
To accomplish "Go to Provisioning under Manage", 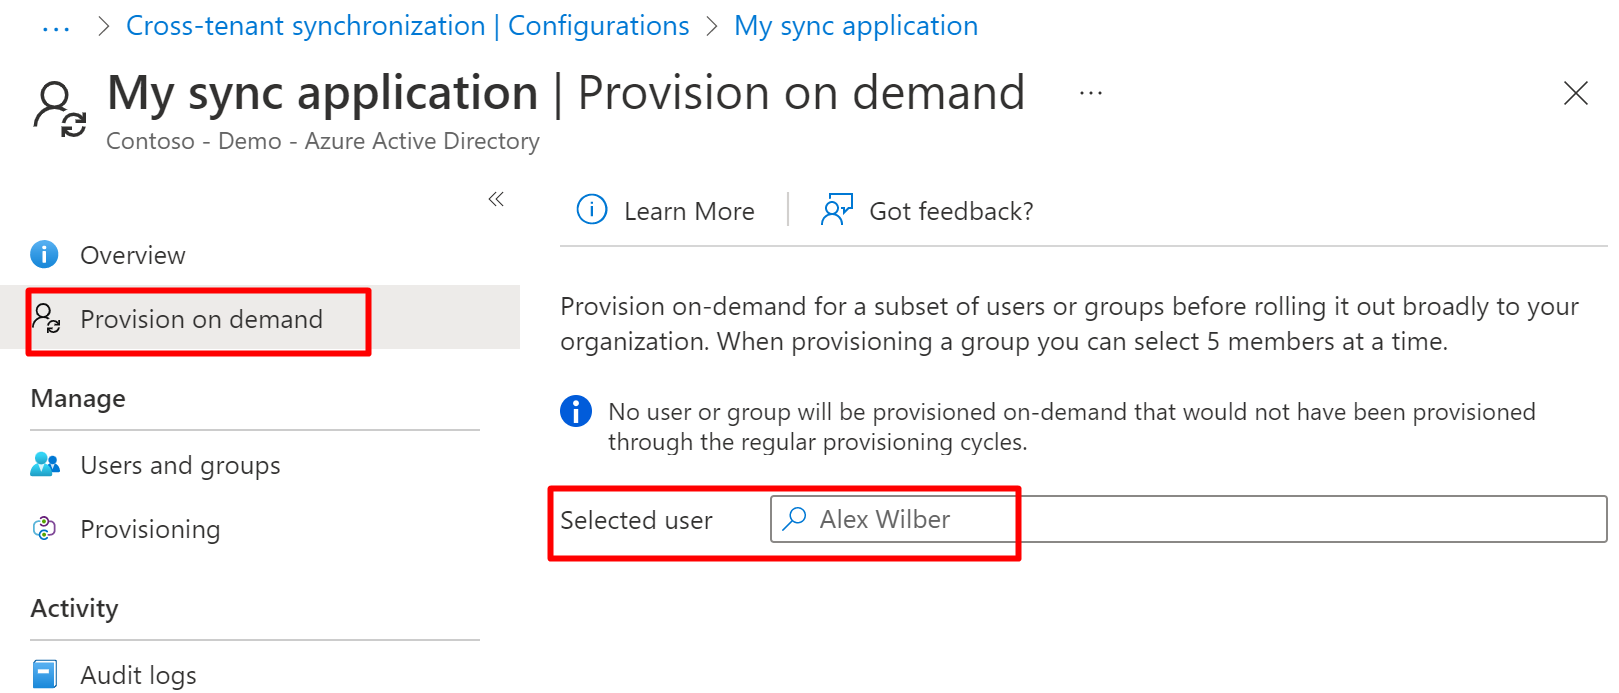I will tap(150, 530).
